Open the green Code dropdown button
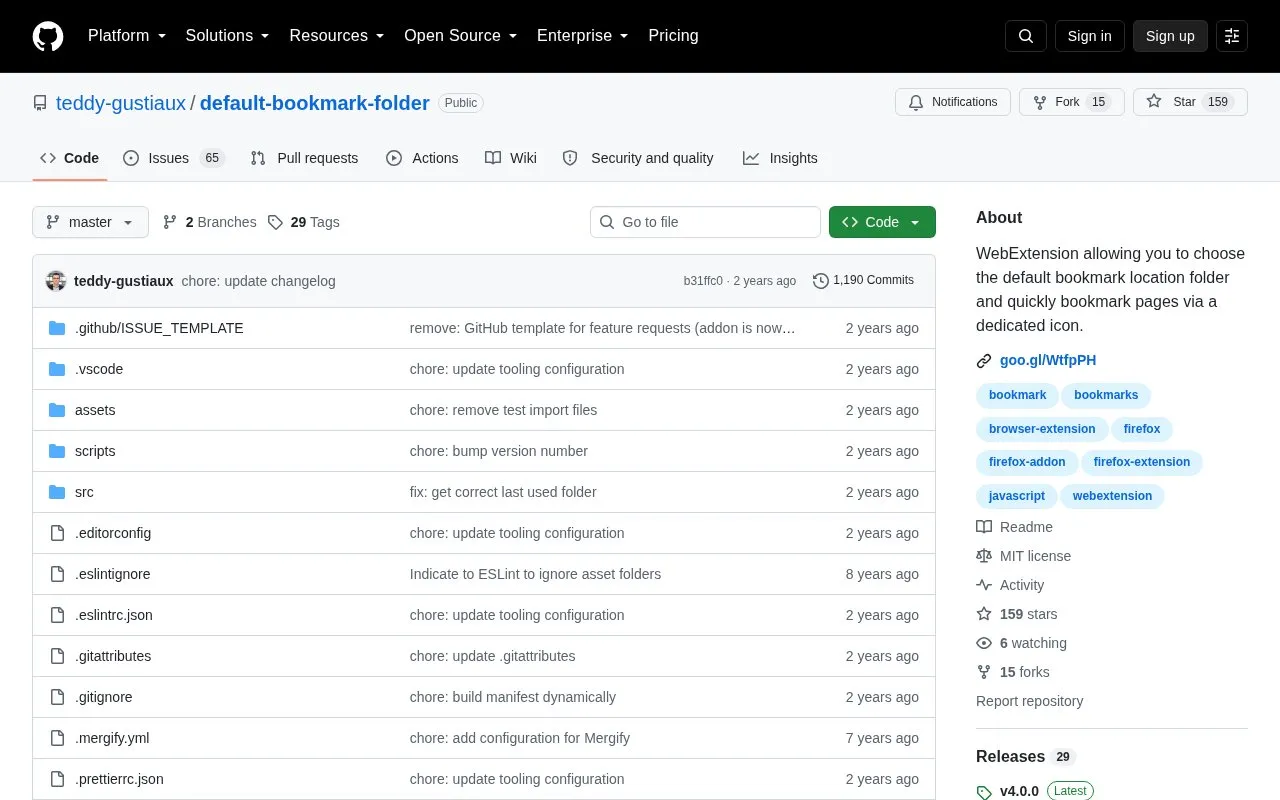This screenshot has height=800, width=1280. tap(882, 222)
